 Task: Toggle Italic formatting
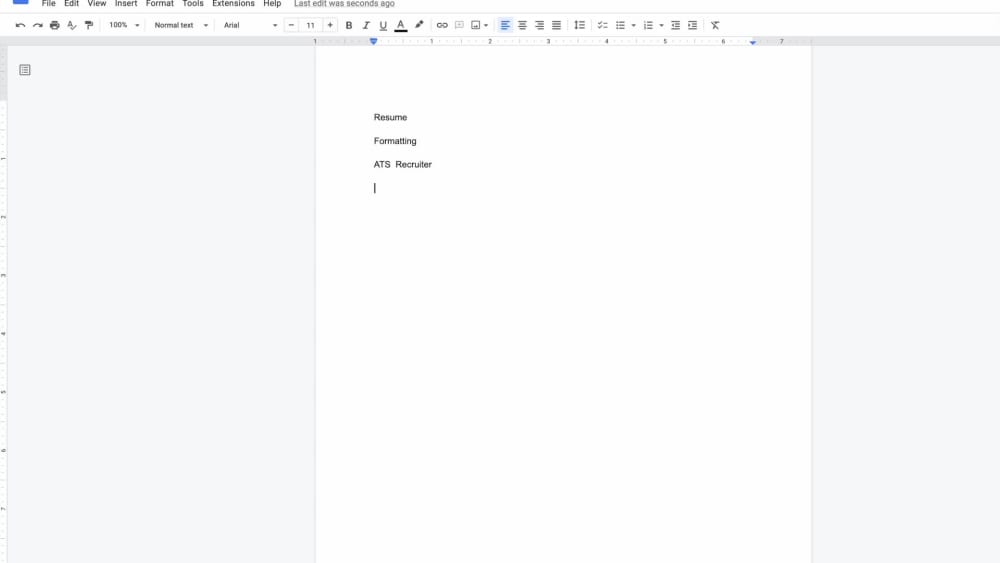(x=366, y=26)
